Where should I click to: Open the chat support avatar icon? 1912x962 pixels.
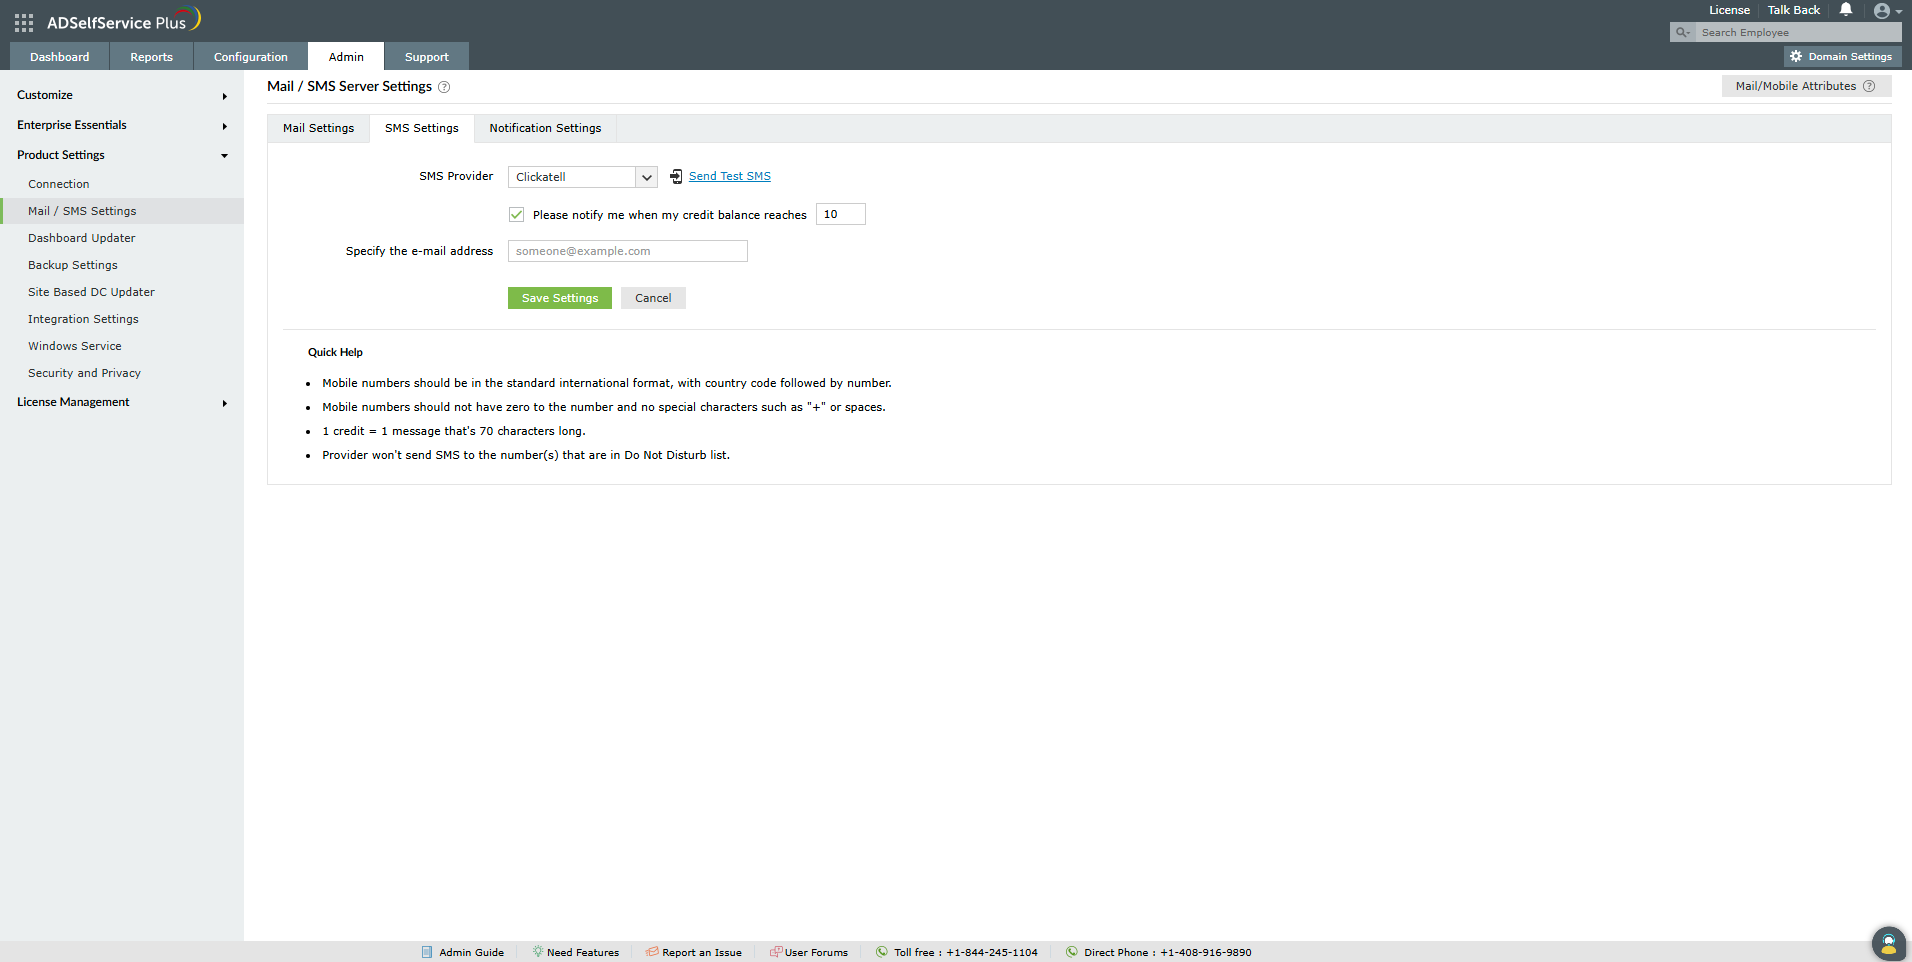[1888, 943]
